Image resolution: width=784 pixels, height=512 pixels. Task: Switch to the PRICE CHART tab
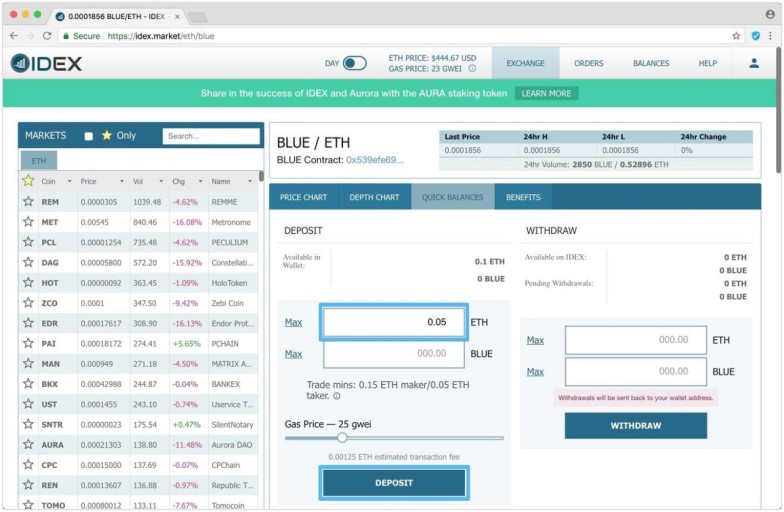tap(304, 197)
